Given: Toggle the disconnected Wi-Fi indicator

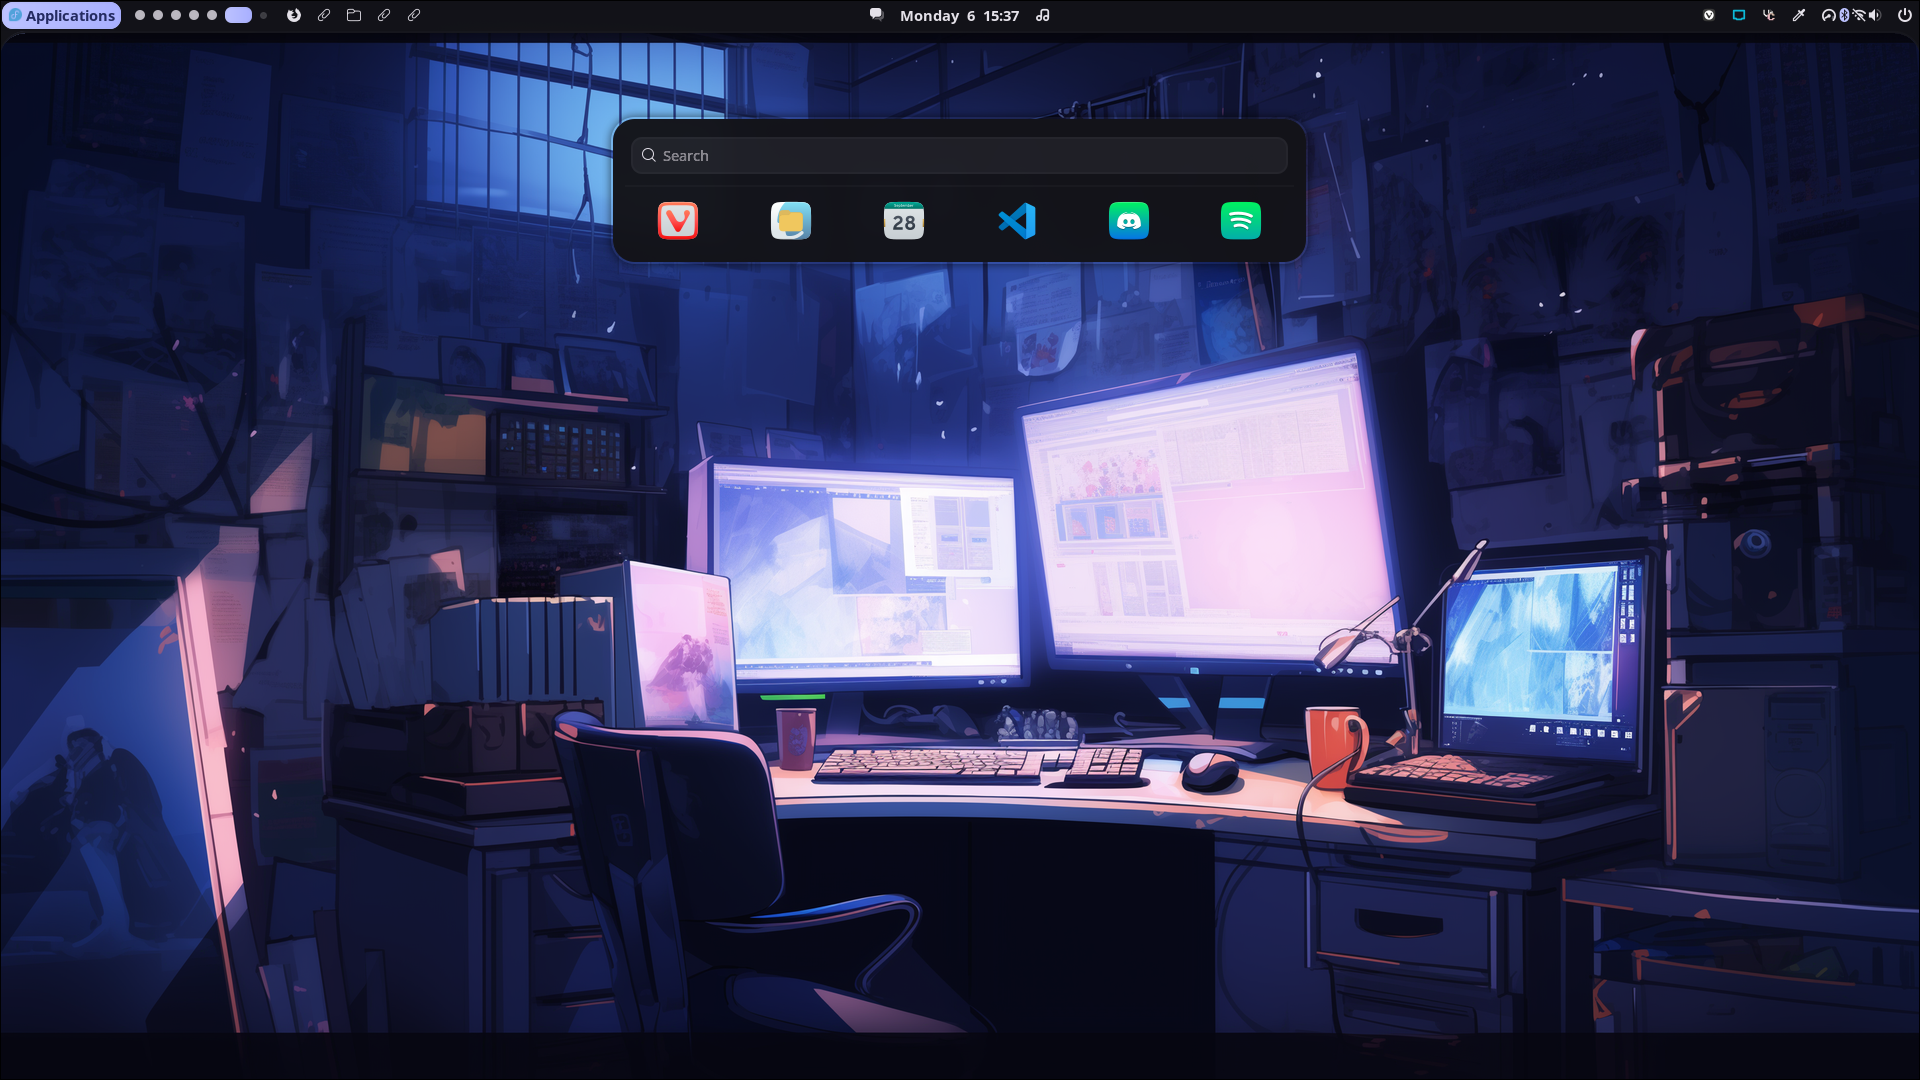Looking at the screenshot, I should [1859, 15].
